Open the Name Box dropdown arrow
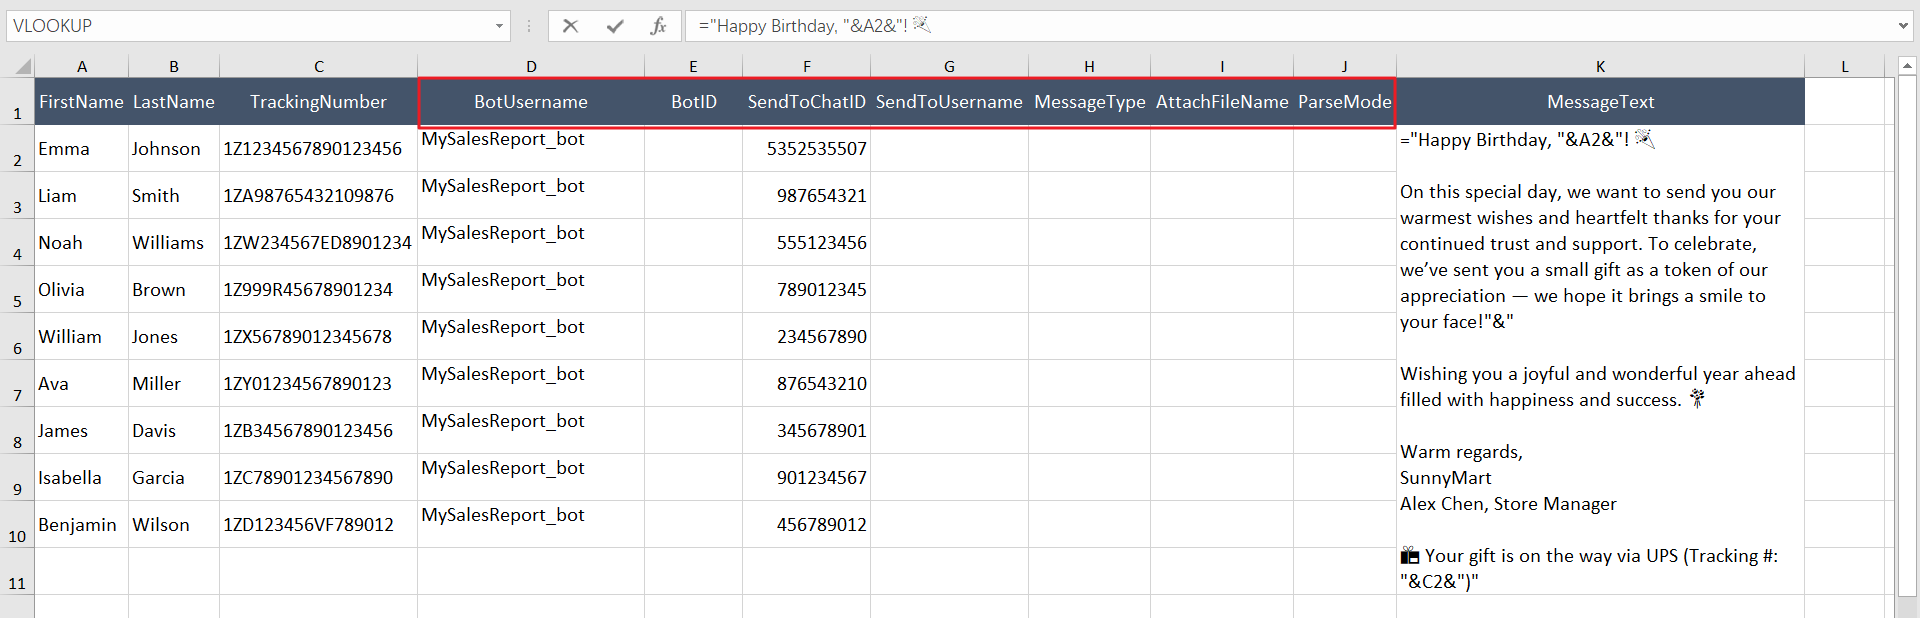The image size is (1920, 618). 499,26
